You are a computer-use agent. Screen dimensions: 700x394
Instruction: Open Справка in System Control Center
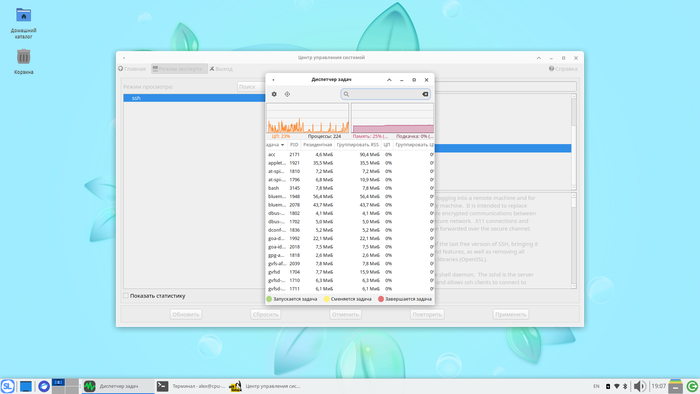[563, 69]
